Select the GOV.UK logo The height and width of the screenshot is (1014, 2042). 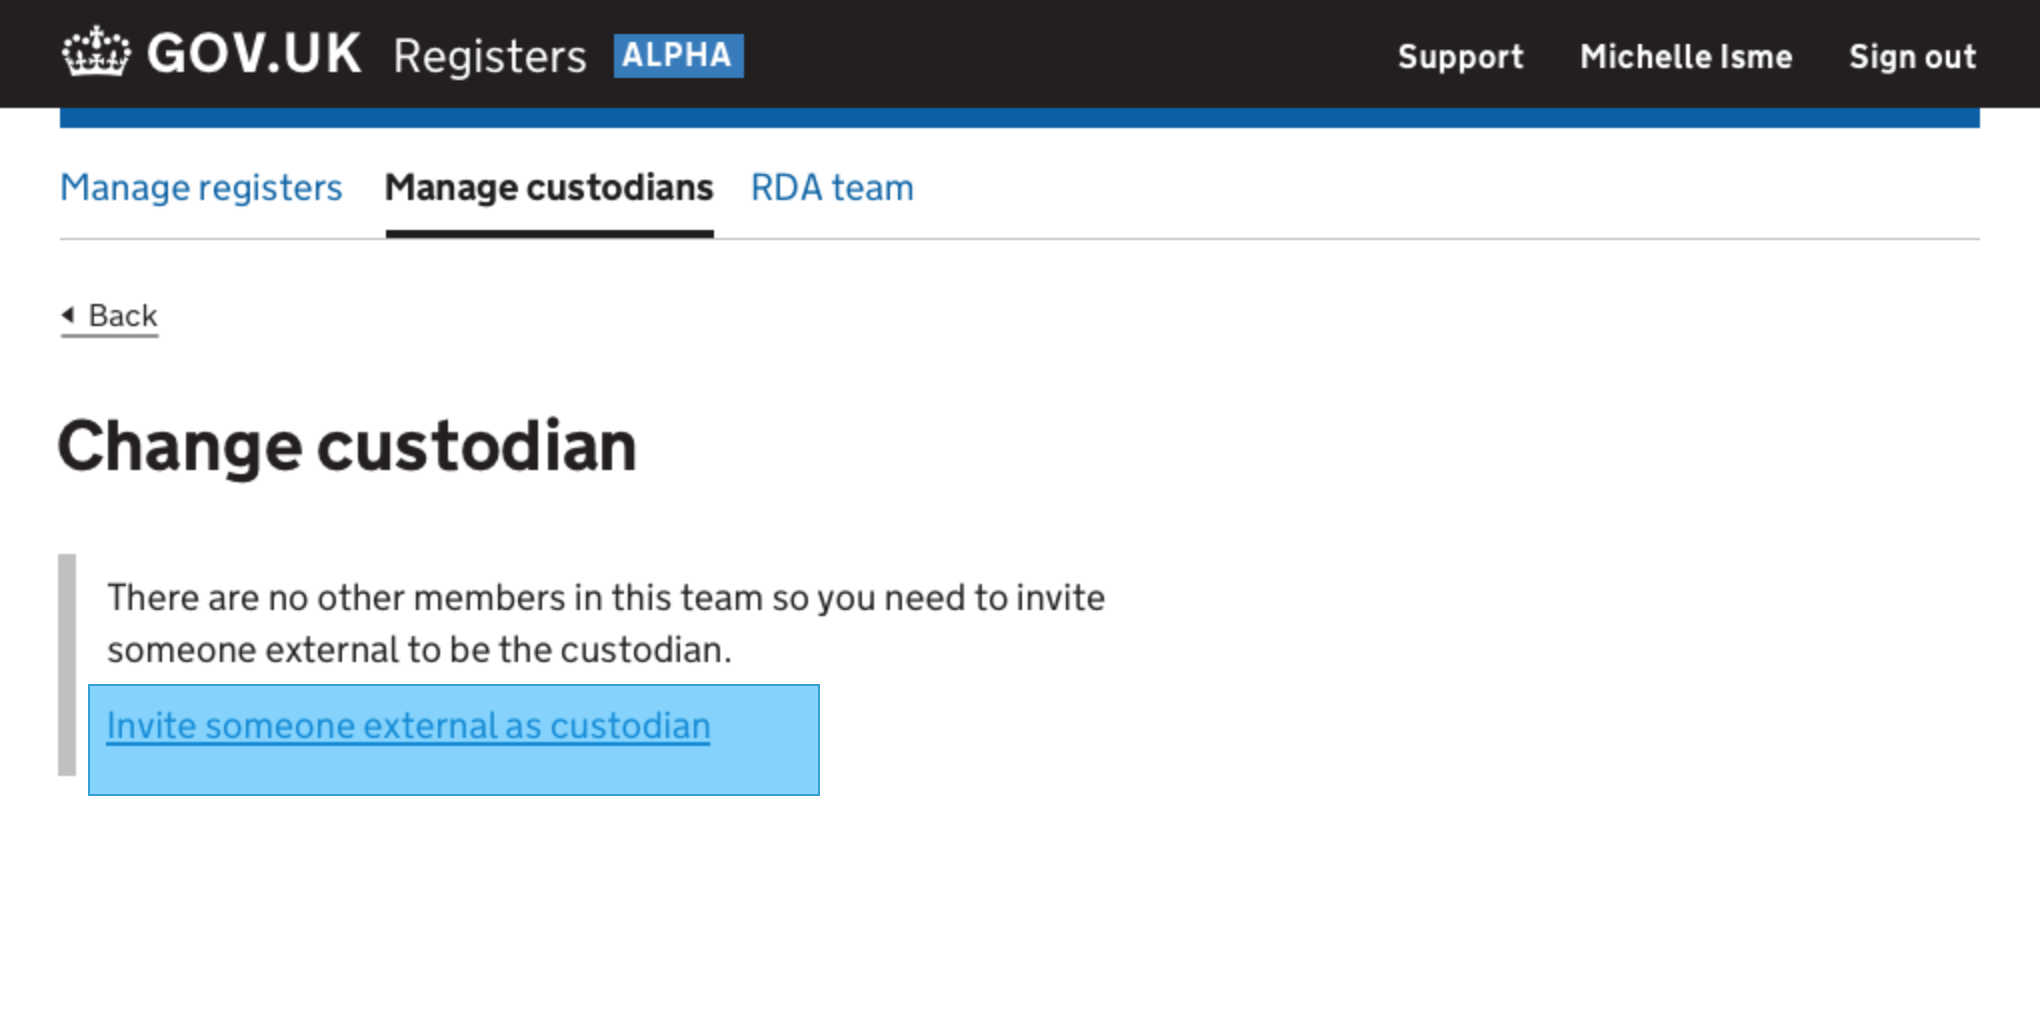point(210,54)
